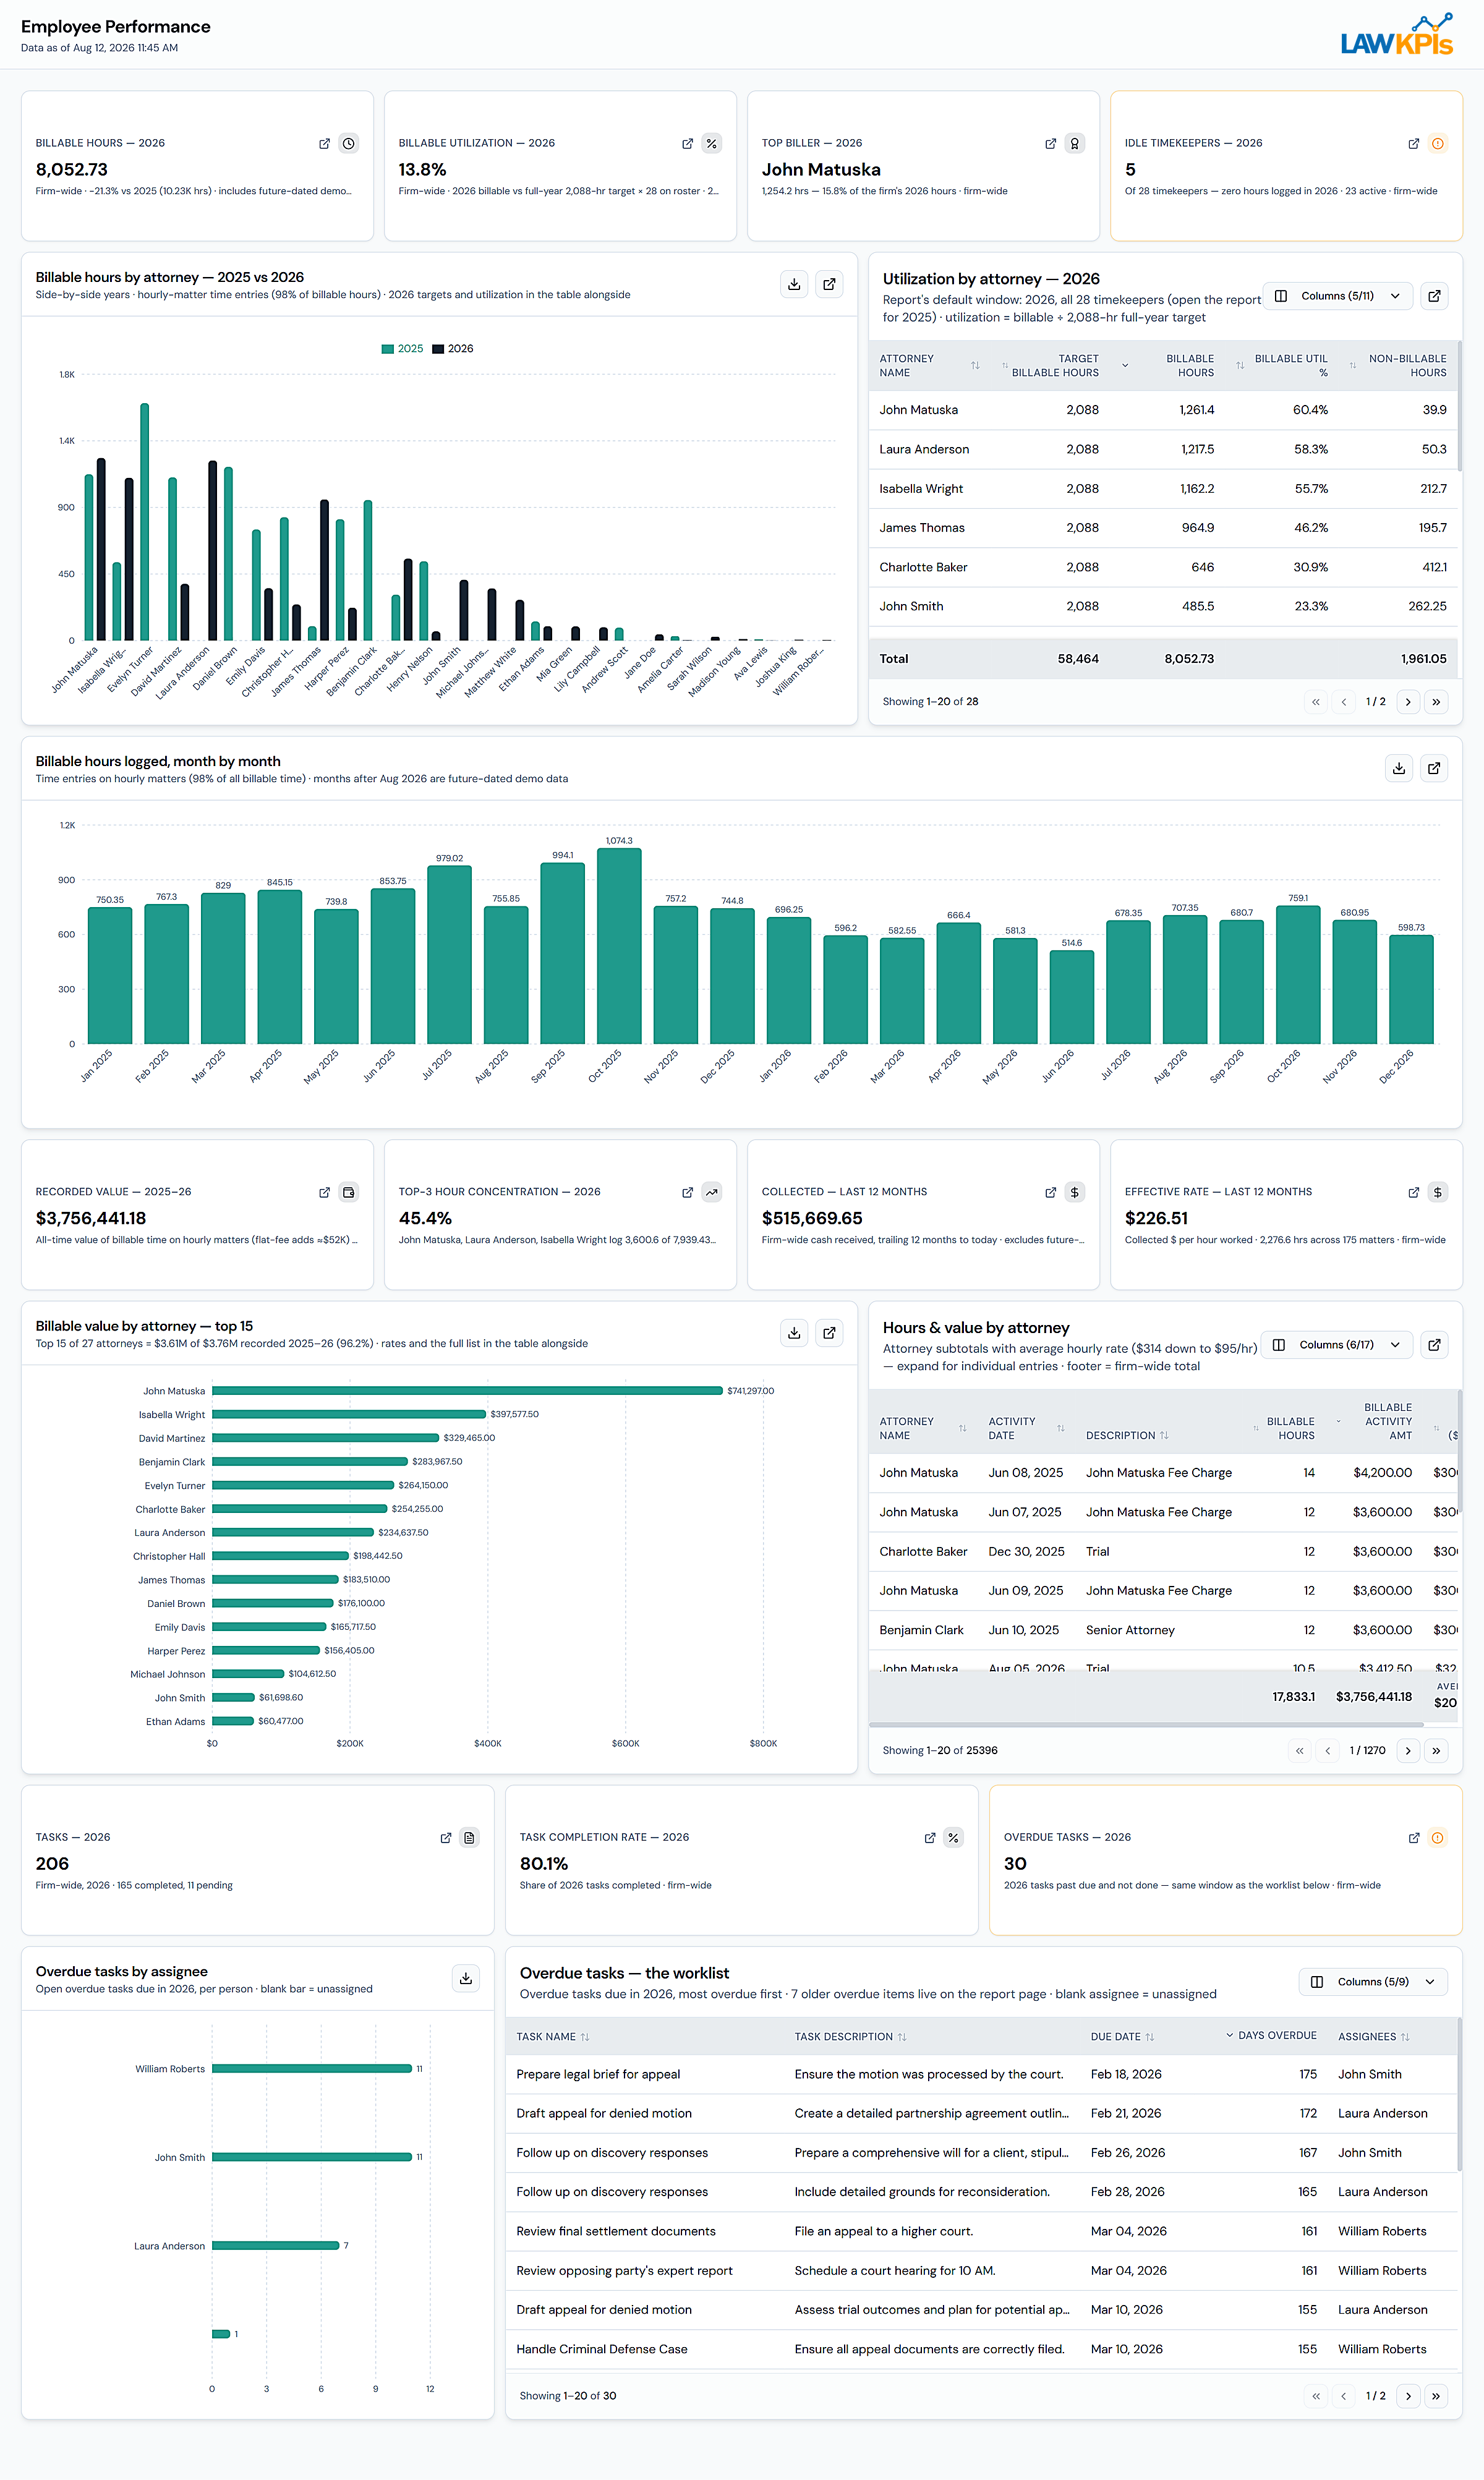
Task: Select John Matuska row in Utilization table
Action: (1163, 410)
